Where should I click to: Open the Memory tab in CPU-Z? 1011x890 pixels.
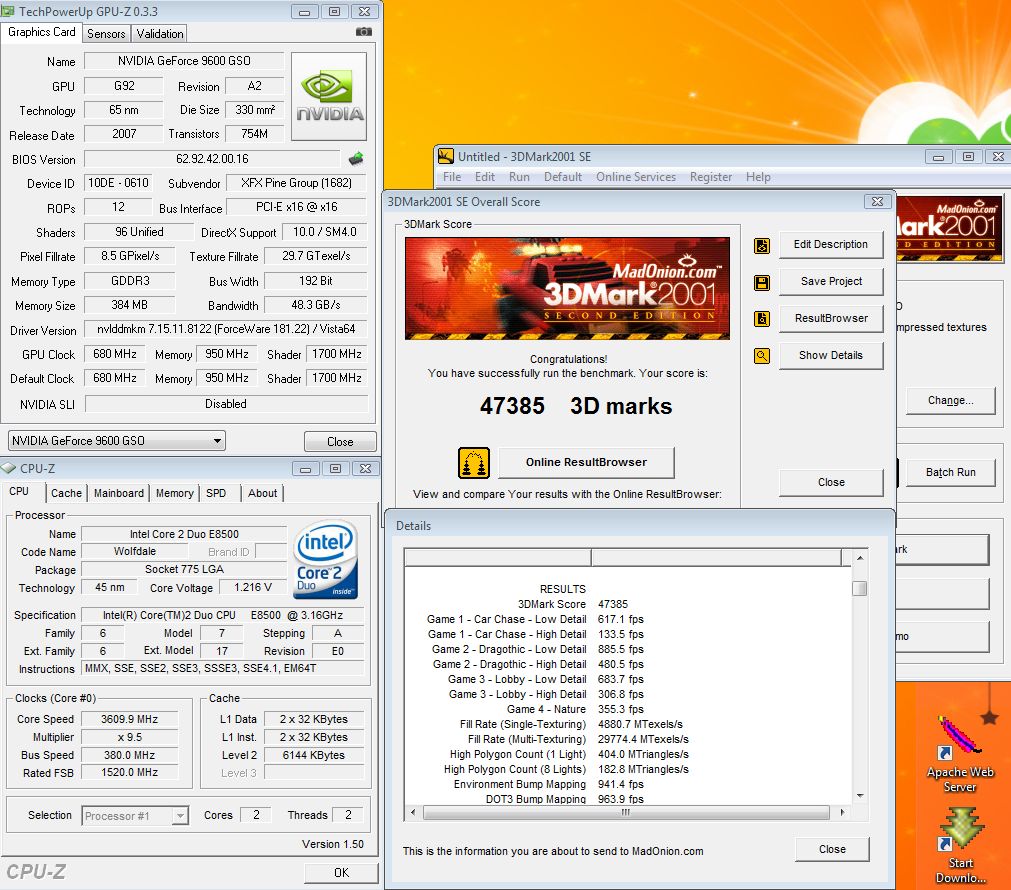click(175, 493)
